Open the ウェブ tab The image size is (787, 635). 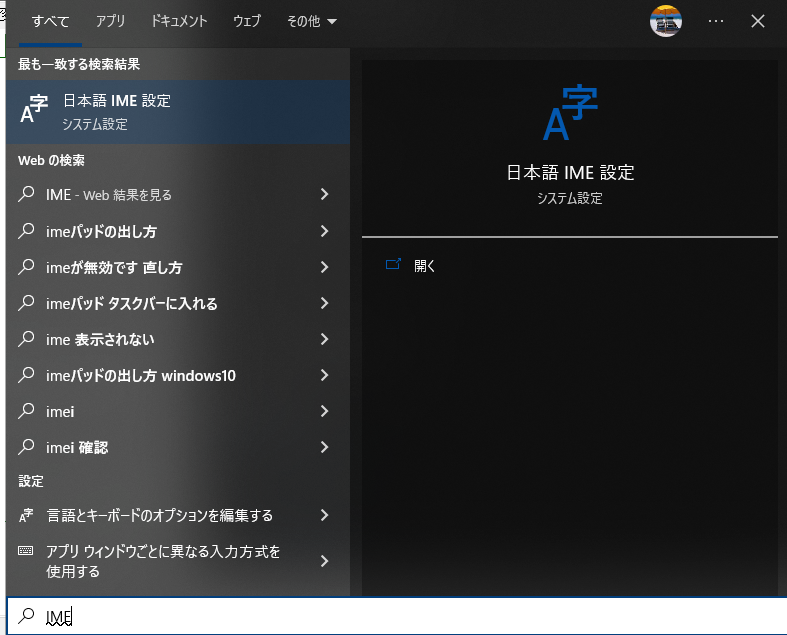pyautogui.click(x=247, y=22)
